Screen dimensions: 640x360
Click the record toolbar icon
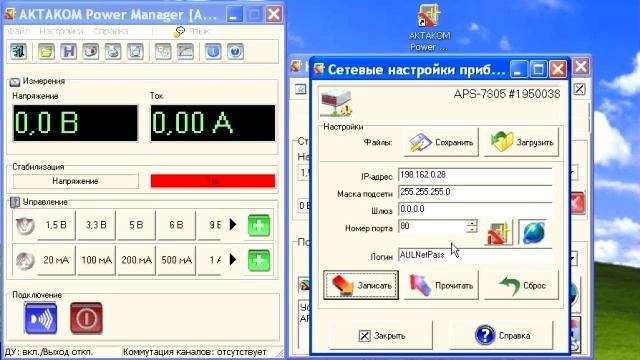click(91, 51)
